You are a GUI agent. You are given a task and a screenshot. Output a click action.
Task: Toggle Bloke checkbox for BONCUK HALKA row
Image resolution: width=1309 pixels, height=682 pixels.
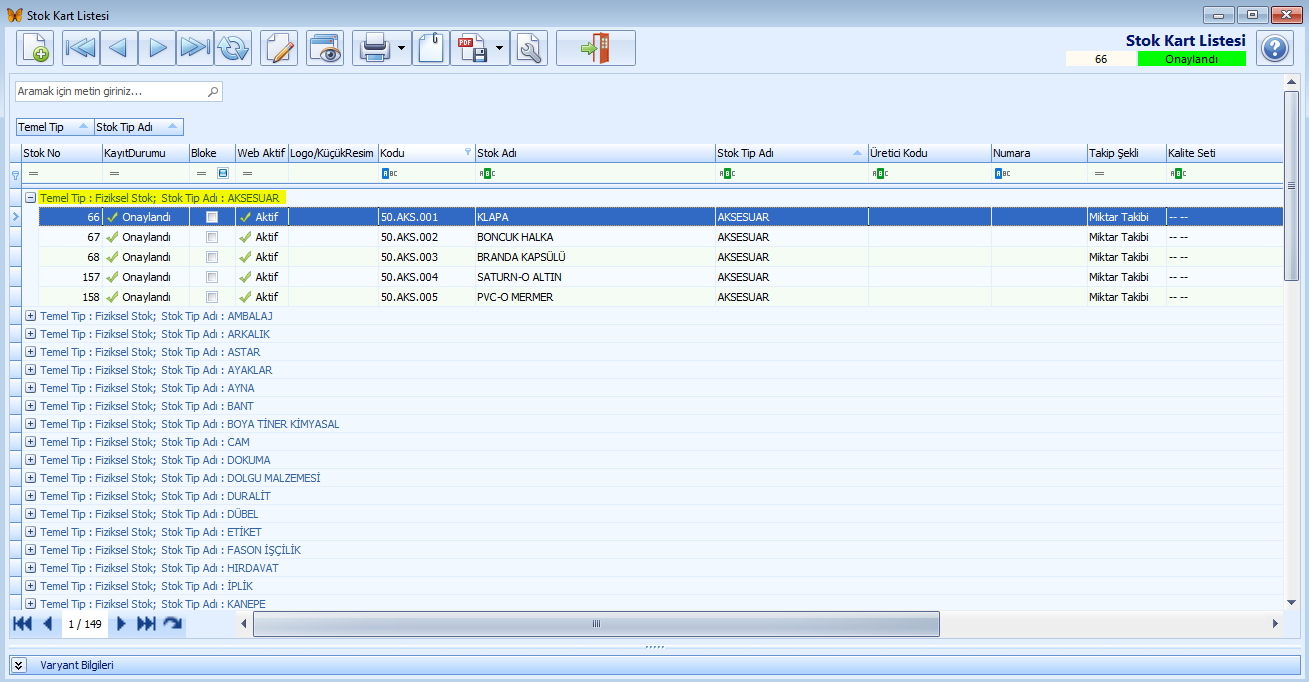click(x=212, y=237)
